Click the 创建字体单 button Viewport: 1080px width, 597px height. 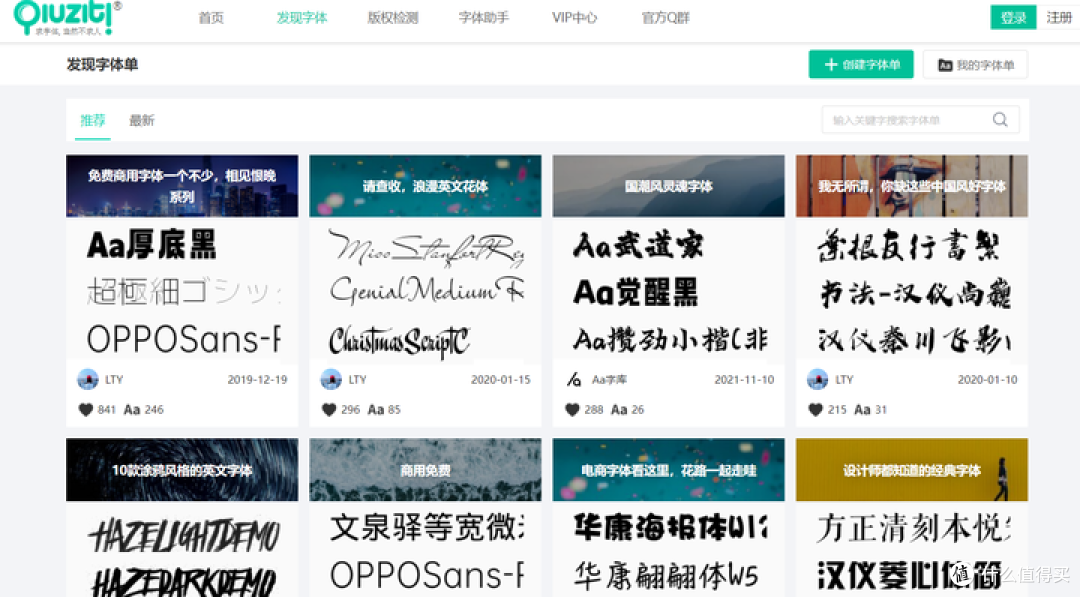861,65
